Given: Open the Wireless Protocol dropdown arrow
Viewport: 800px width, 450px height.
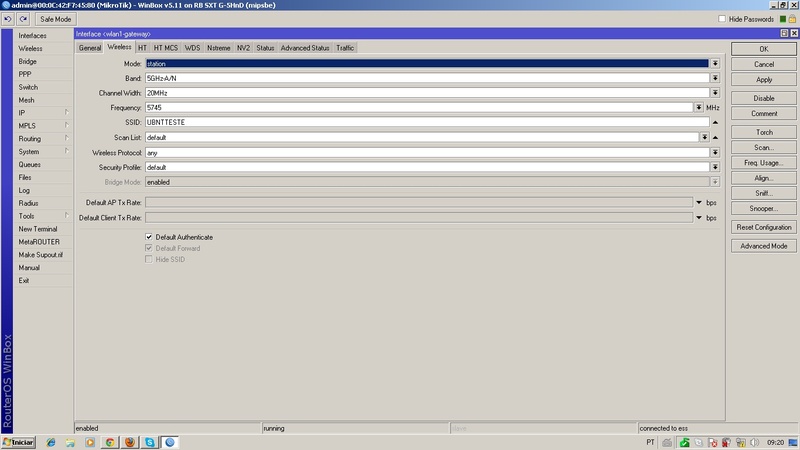Looking at the screenshot, I should pyautogui.click(x=715, y=153).
